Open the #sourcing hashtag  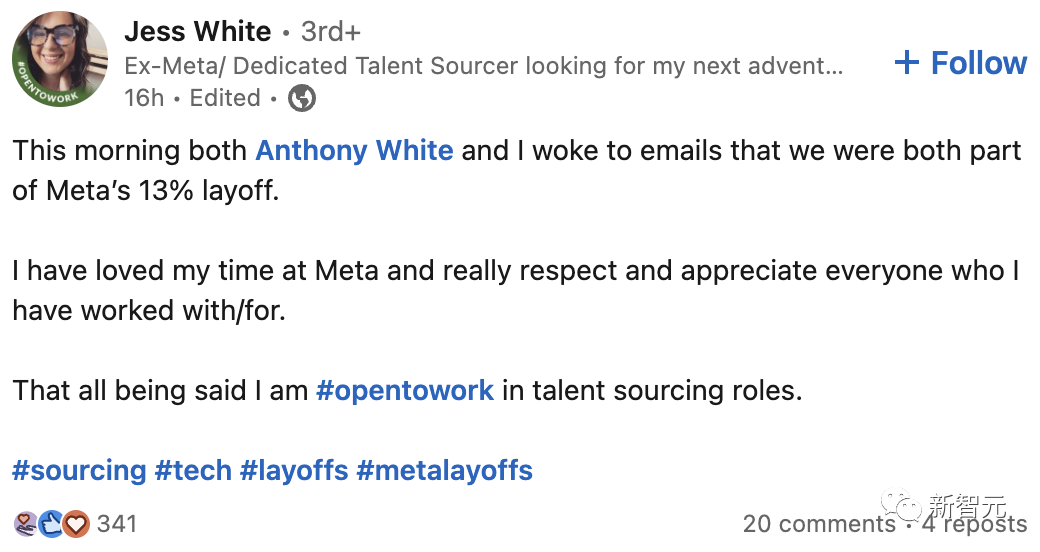coord(79,470)
